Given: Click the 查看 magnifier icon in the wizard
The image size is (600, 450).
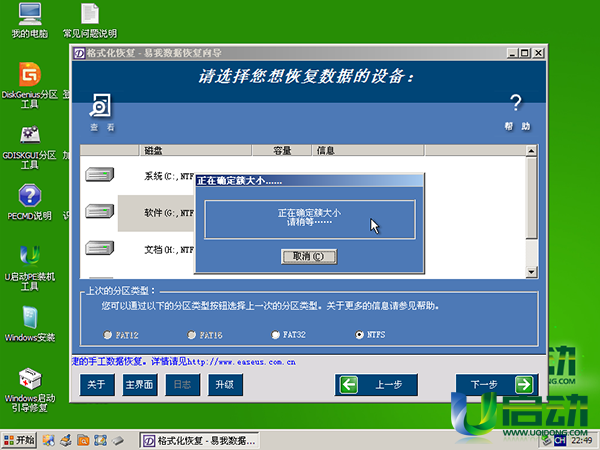Looking at the screenshot, I should pyautogui.click(x=101, y=105).
